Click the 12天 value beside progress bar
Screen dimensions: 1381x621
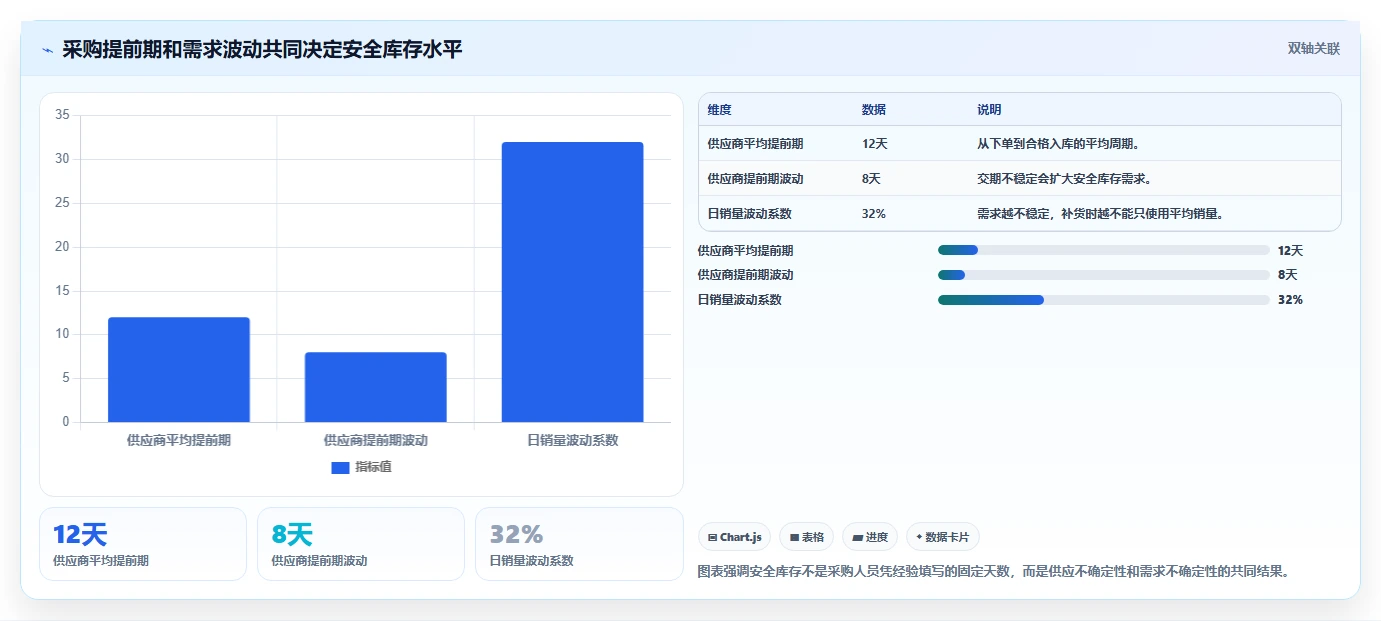[x=1290, y=251]
